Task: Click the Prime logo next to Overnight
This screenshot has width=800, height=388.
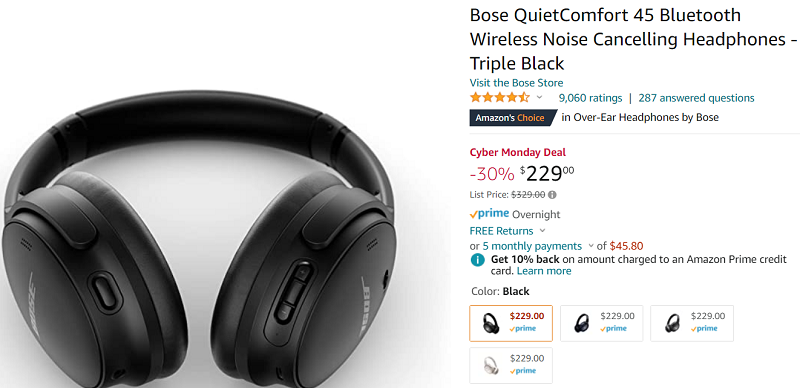Action: [x=489, y=214]
